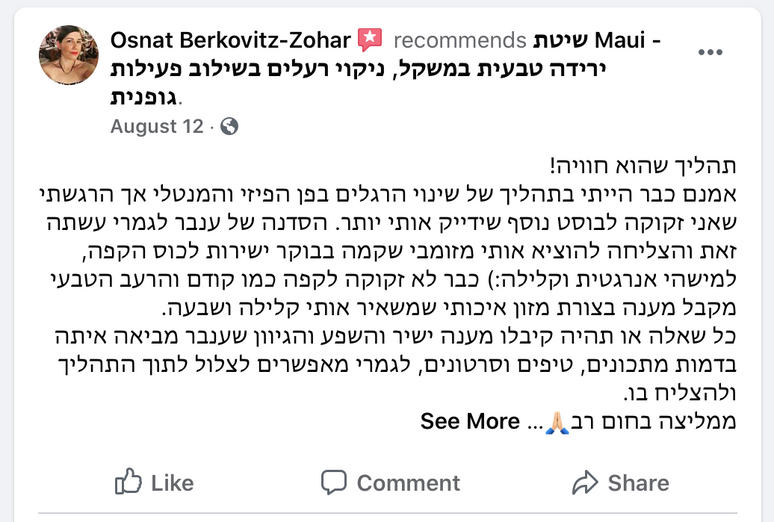
Task: Expand the post with See More
Action: pyautogui.click(x=469, y=422)
